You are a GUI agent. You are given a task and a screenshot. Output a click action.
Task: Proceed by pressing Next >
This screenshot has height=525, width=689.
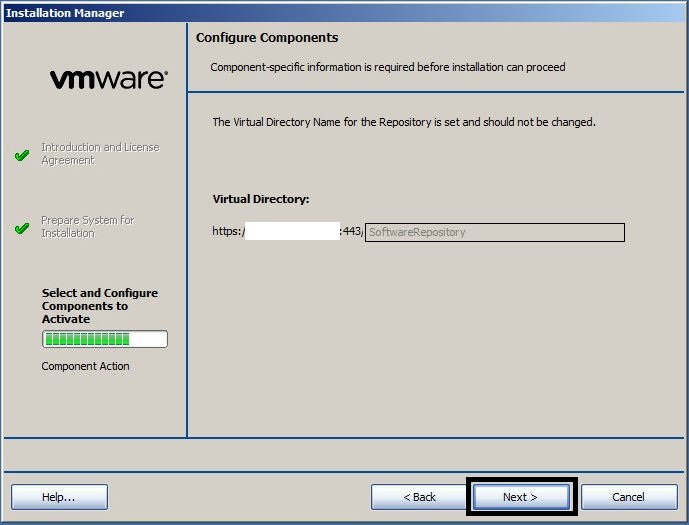point(520,497)
